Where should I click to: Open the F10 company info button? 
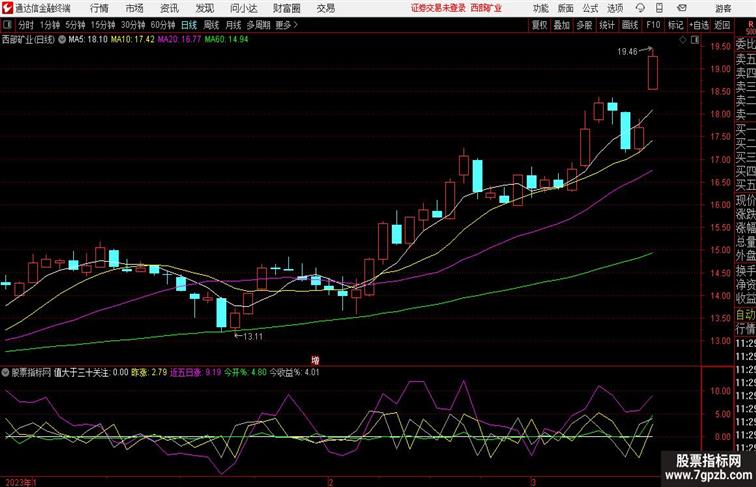[653, 25]
